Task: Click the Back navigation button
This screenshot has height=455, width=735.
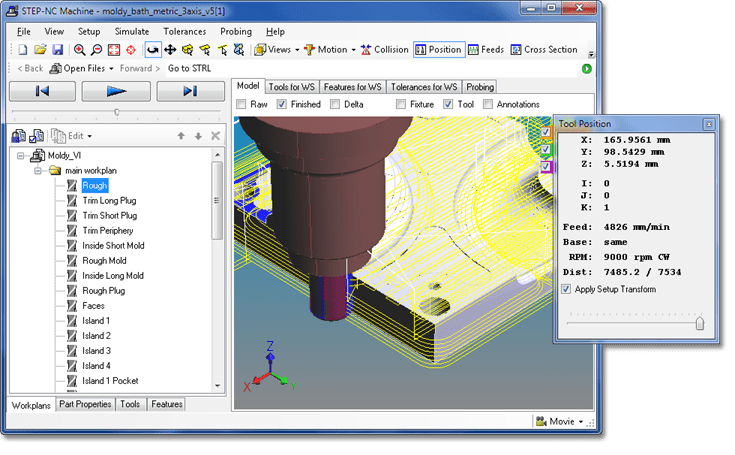Action: coord(30,68)
